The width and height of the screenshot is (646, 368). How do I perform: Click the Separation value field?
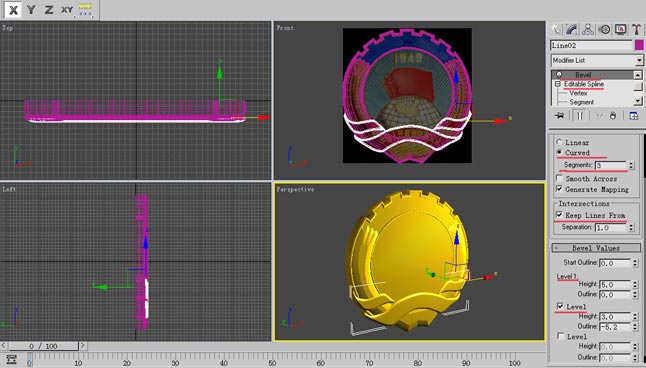(x=611, y=227)
